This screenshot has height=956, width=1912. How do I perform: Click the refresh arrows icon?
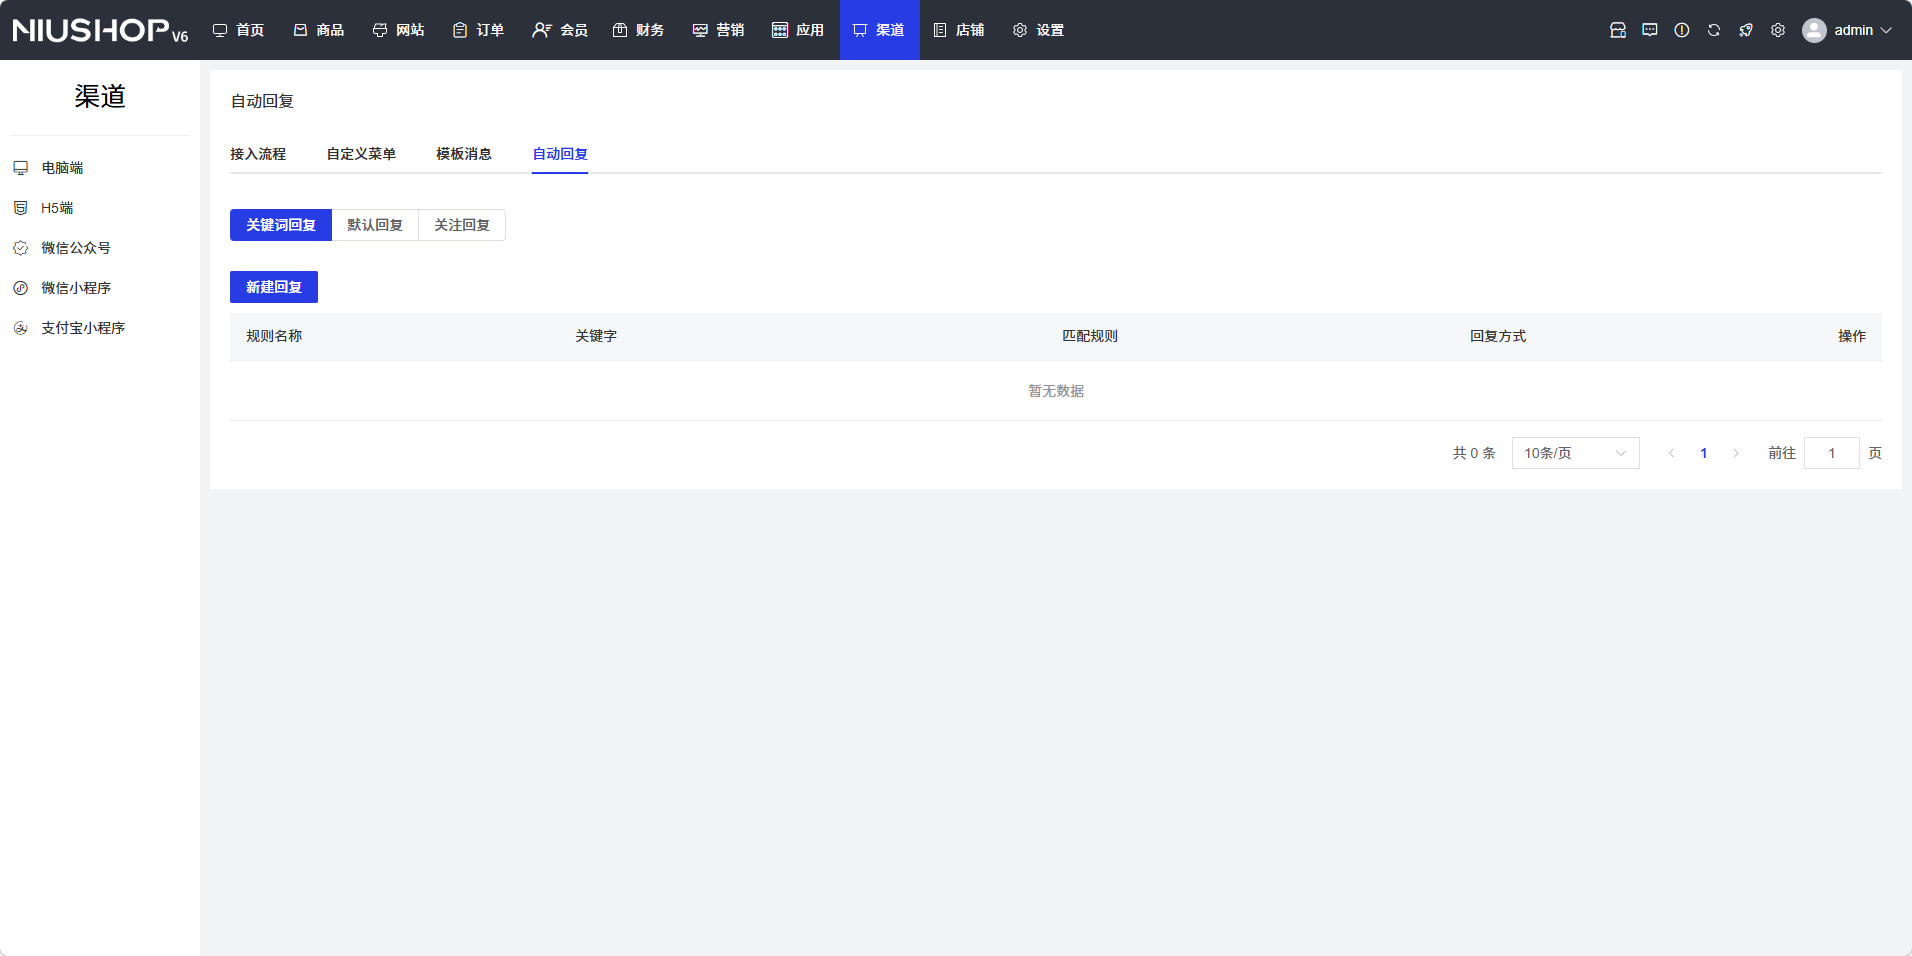[1713, 30]
